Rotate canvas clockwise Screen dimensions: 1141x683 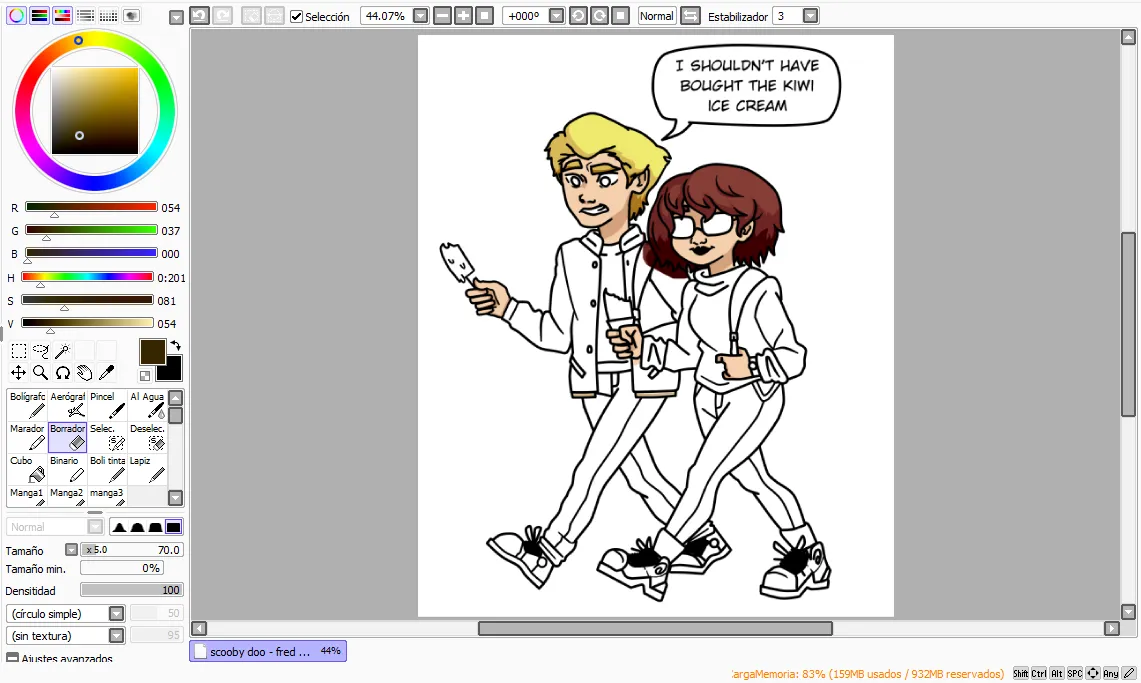(599, 16)
